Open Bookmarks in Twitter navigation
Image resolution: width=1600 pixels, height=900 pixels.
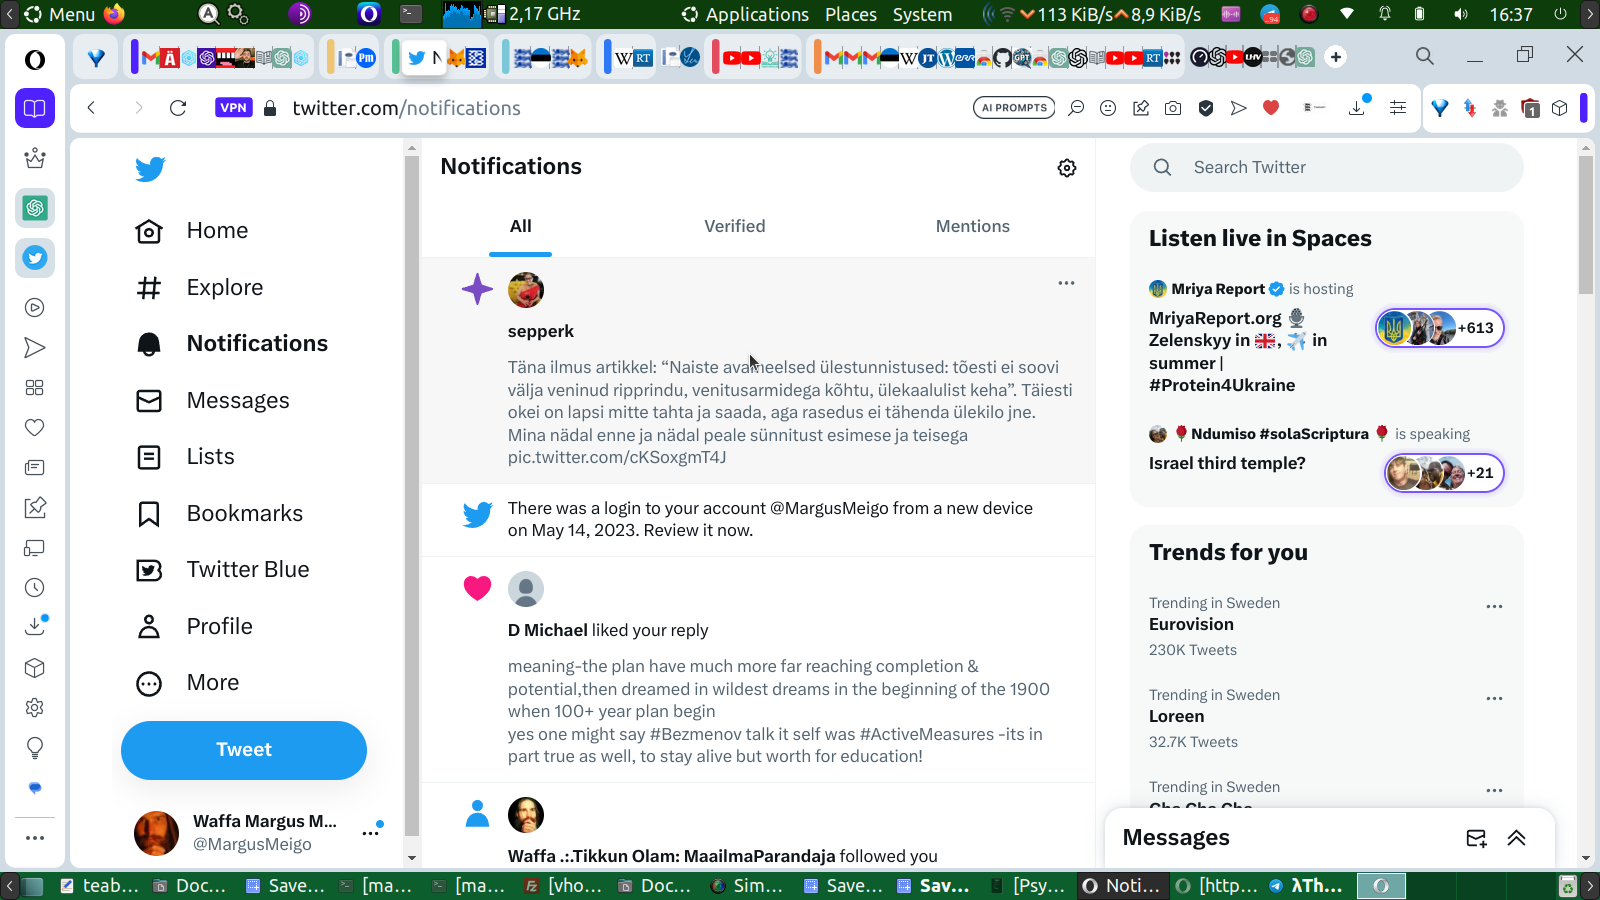click(x=219, y=514)
